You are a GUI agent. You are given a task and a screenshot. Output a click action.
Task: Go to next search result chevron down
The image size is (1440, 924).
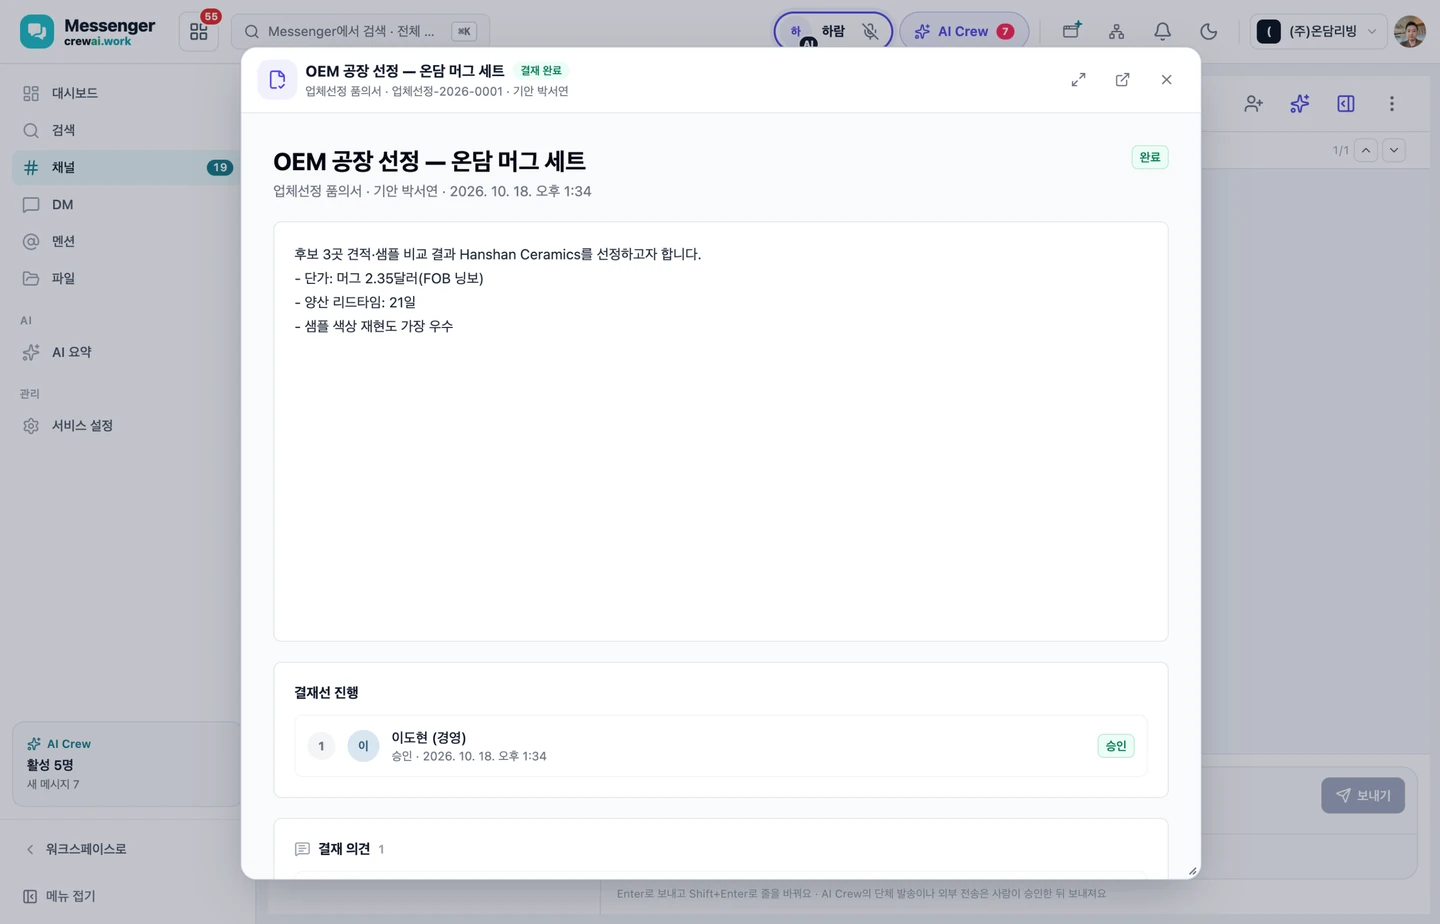(x=1394, y=150)
